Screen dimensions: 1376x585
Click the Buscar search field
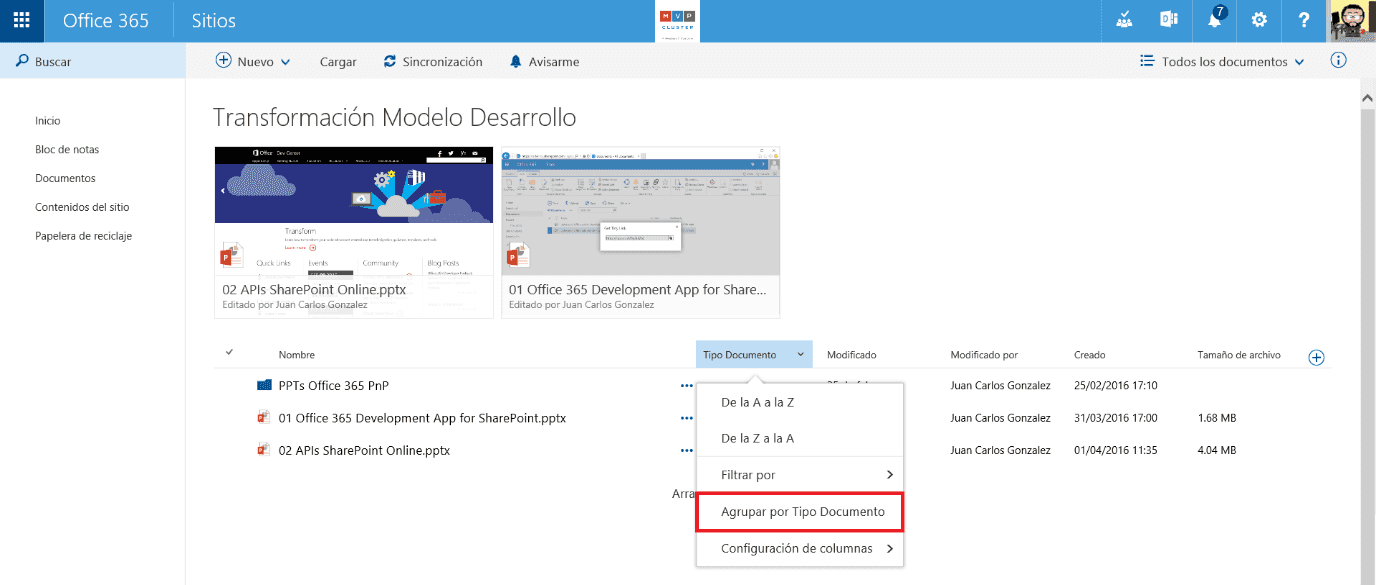click(92, 61)
